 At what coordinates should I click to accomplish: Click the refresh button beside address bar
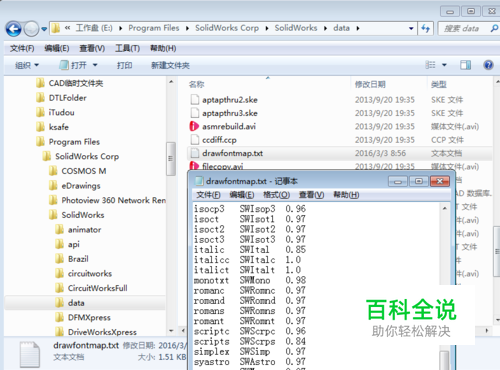click(425, 28)
